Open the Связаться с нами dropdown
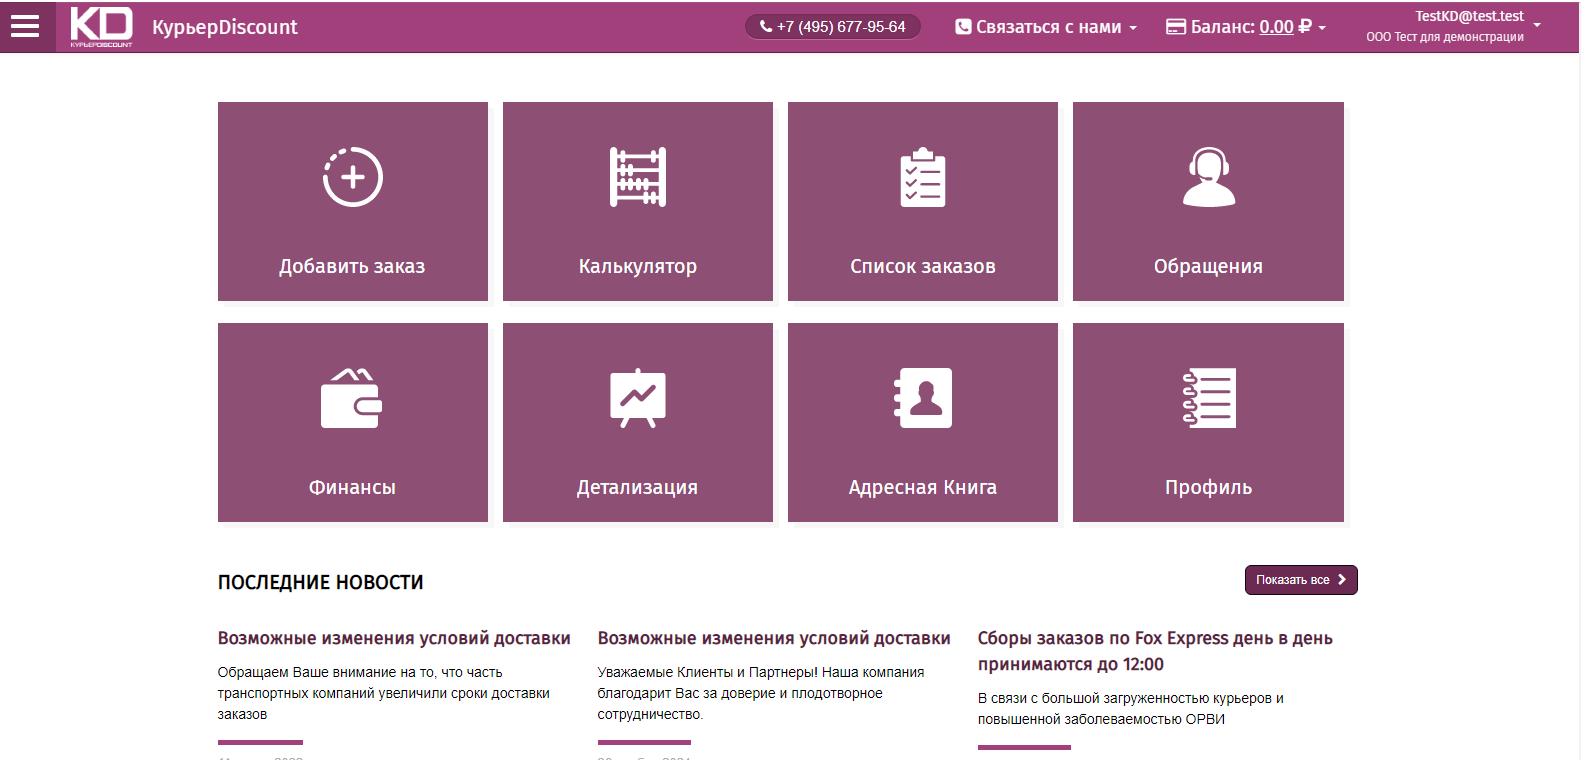Screen dimensions: 1581x760 1046,27
